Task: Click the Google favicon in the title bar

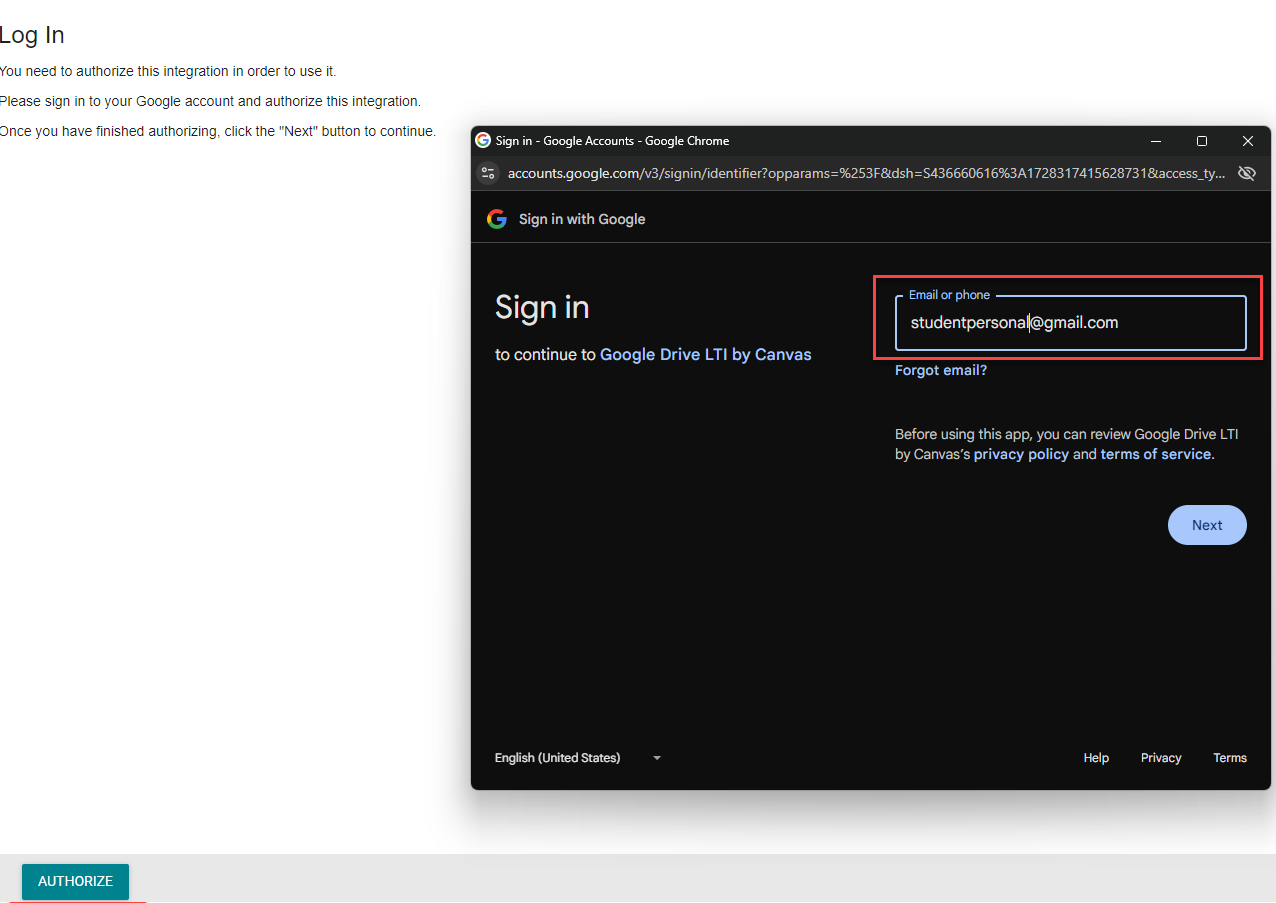Action: [483, 140]
